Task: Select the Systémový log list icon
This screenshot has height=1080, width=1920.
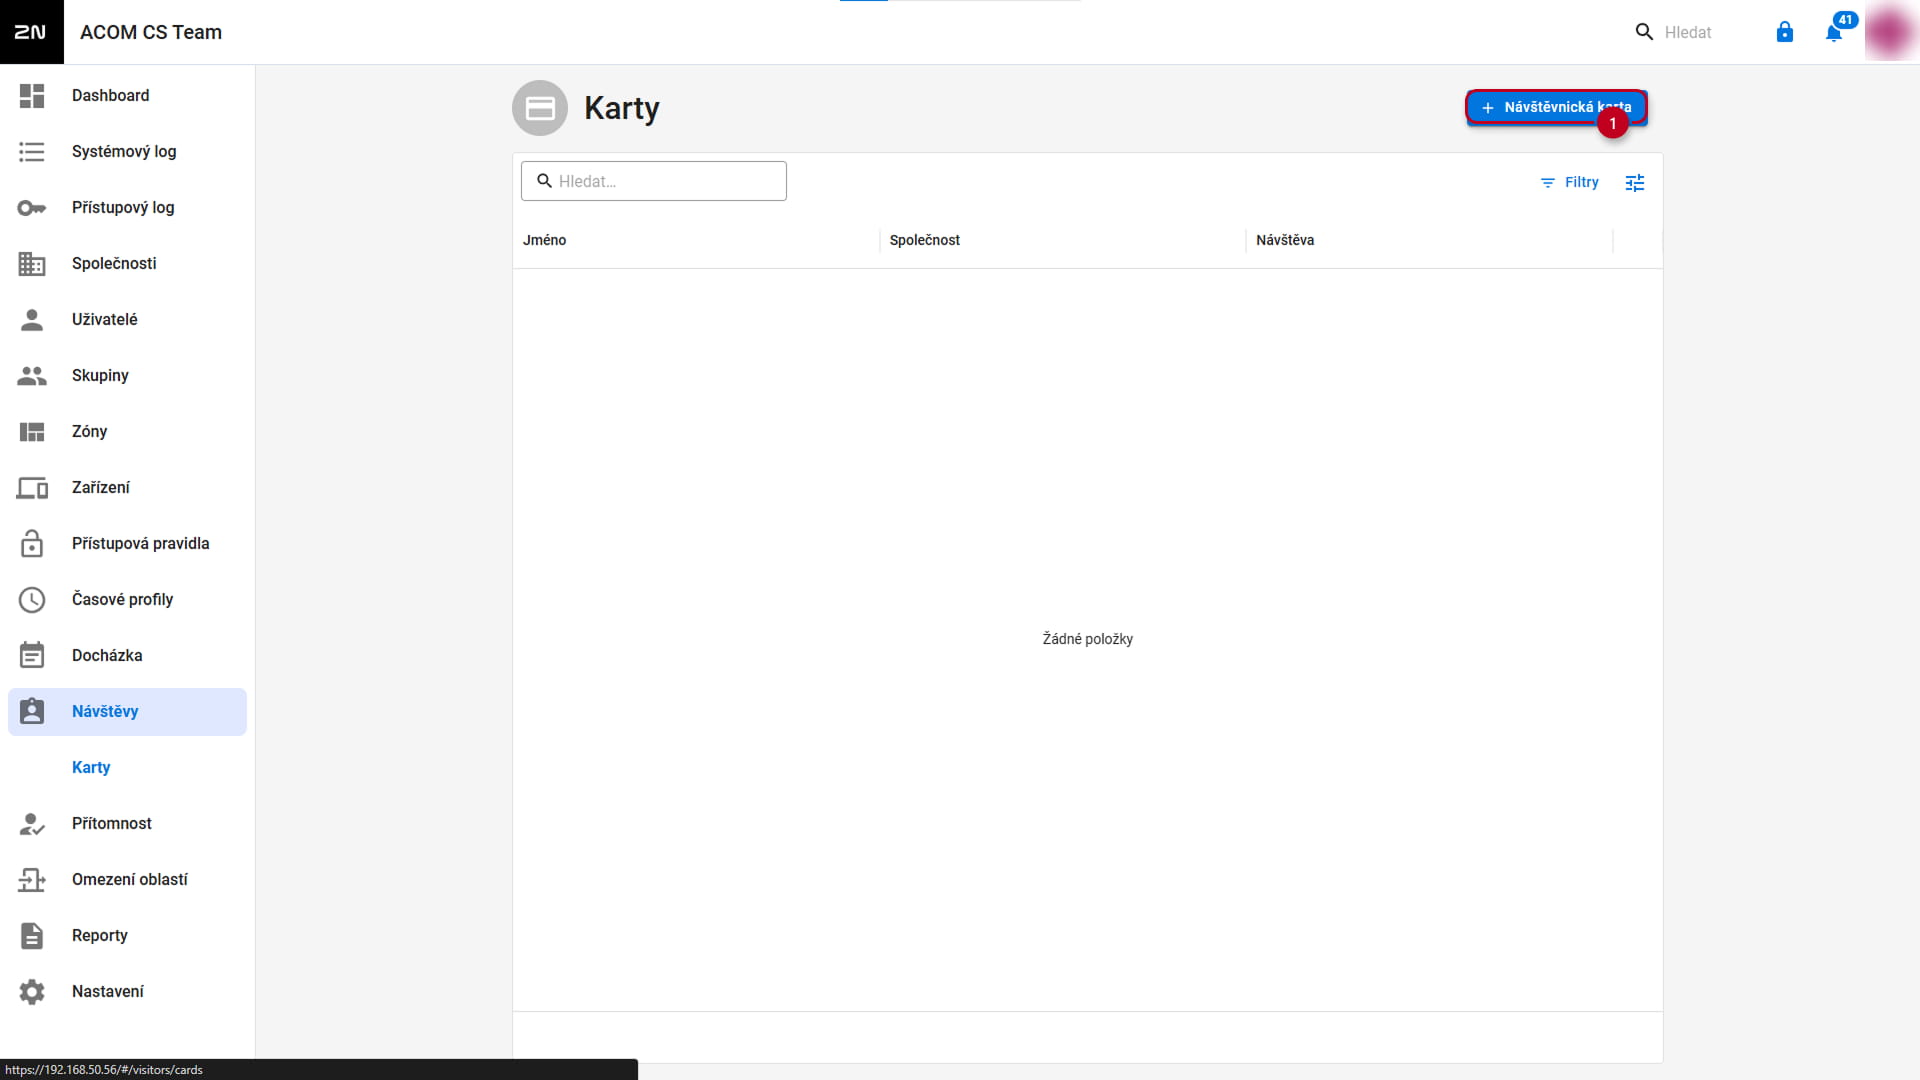Action: pos(32,152)
